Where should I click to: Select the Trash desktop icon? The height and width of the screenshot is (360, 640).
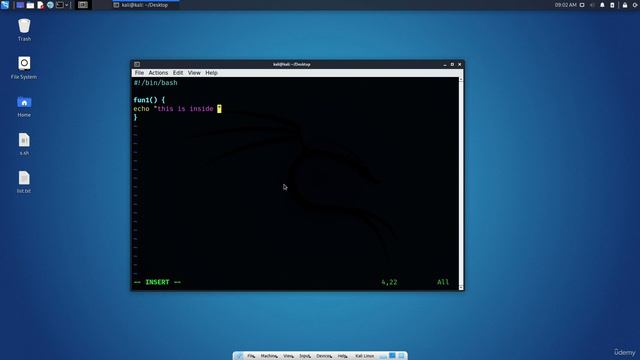point(24,30)
